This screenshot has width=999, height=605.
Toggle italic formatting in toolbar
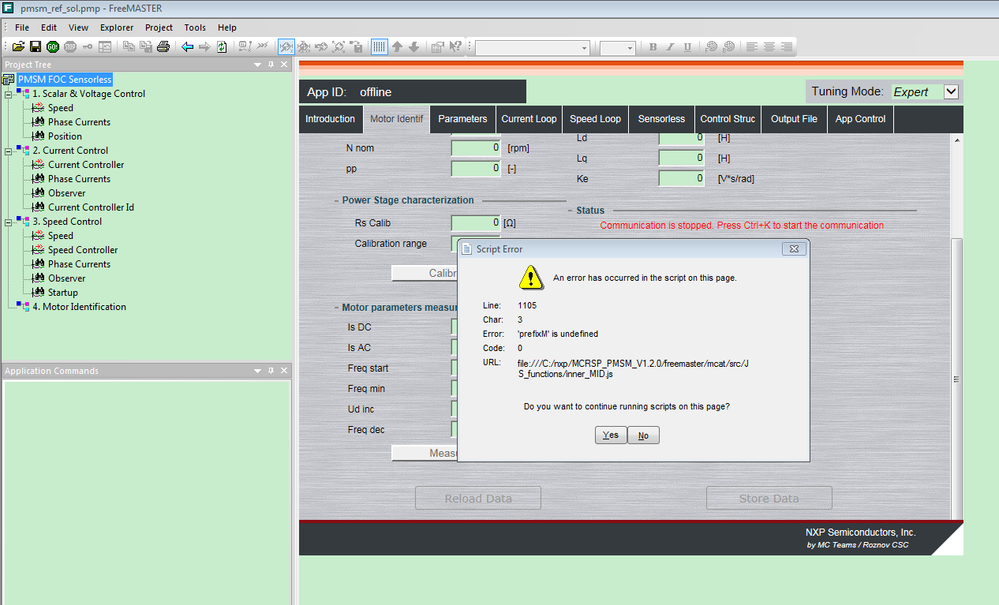click(x=670, y=46)
